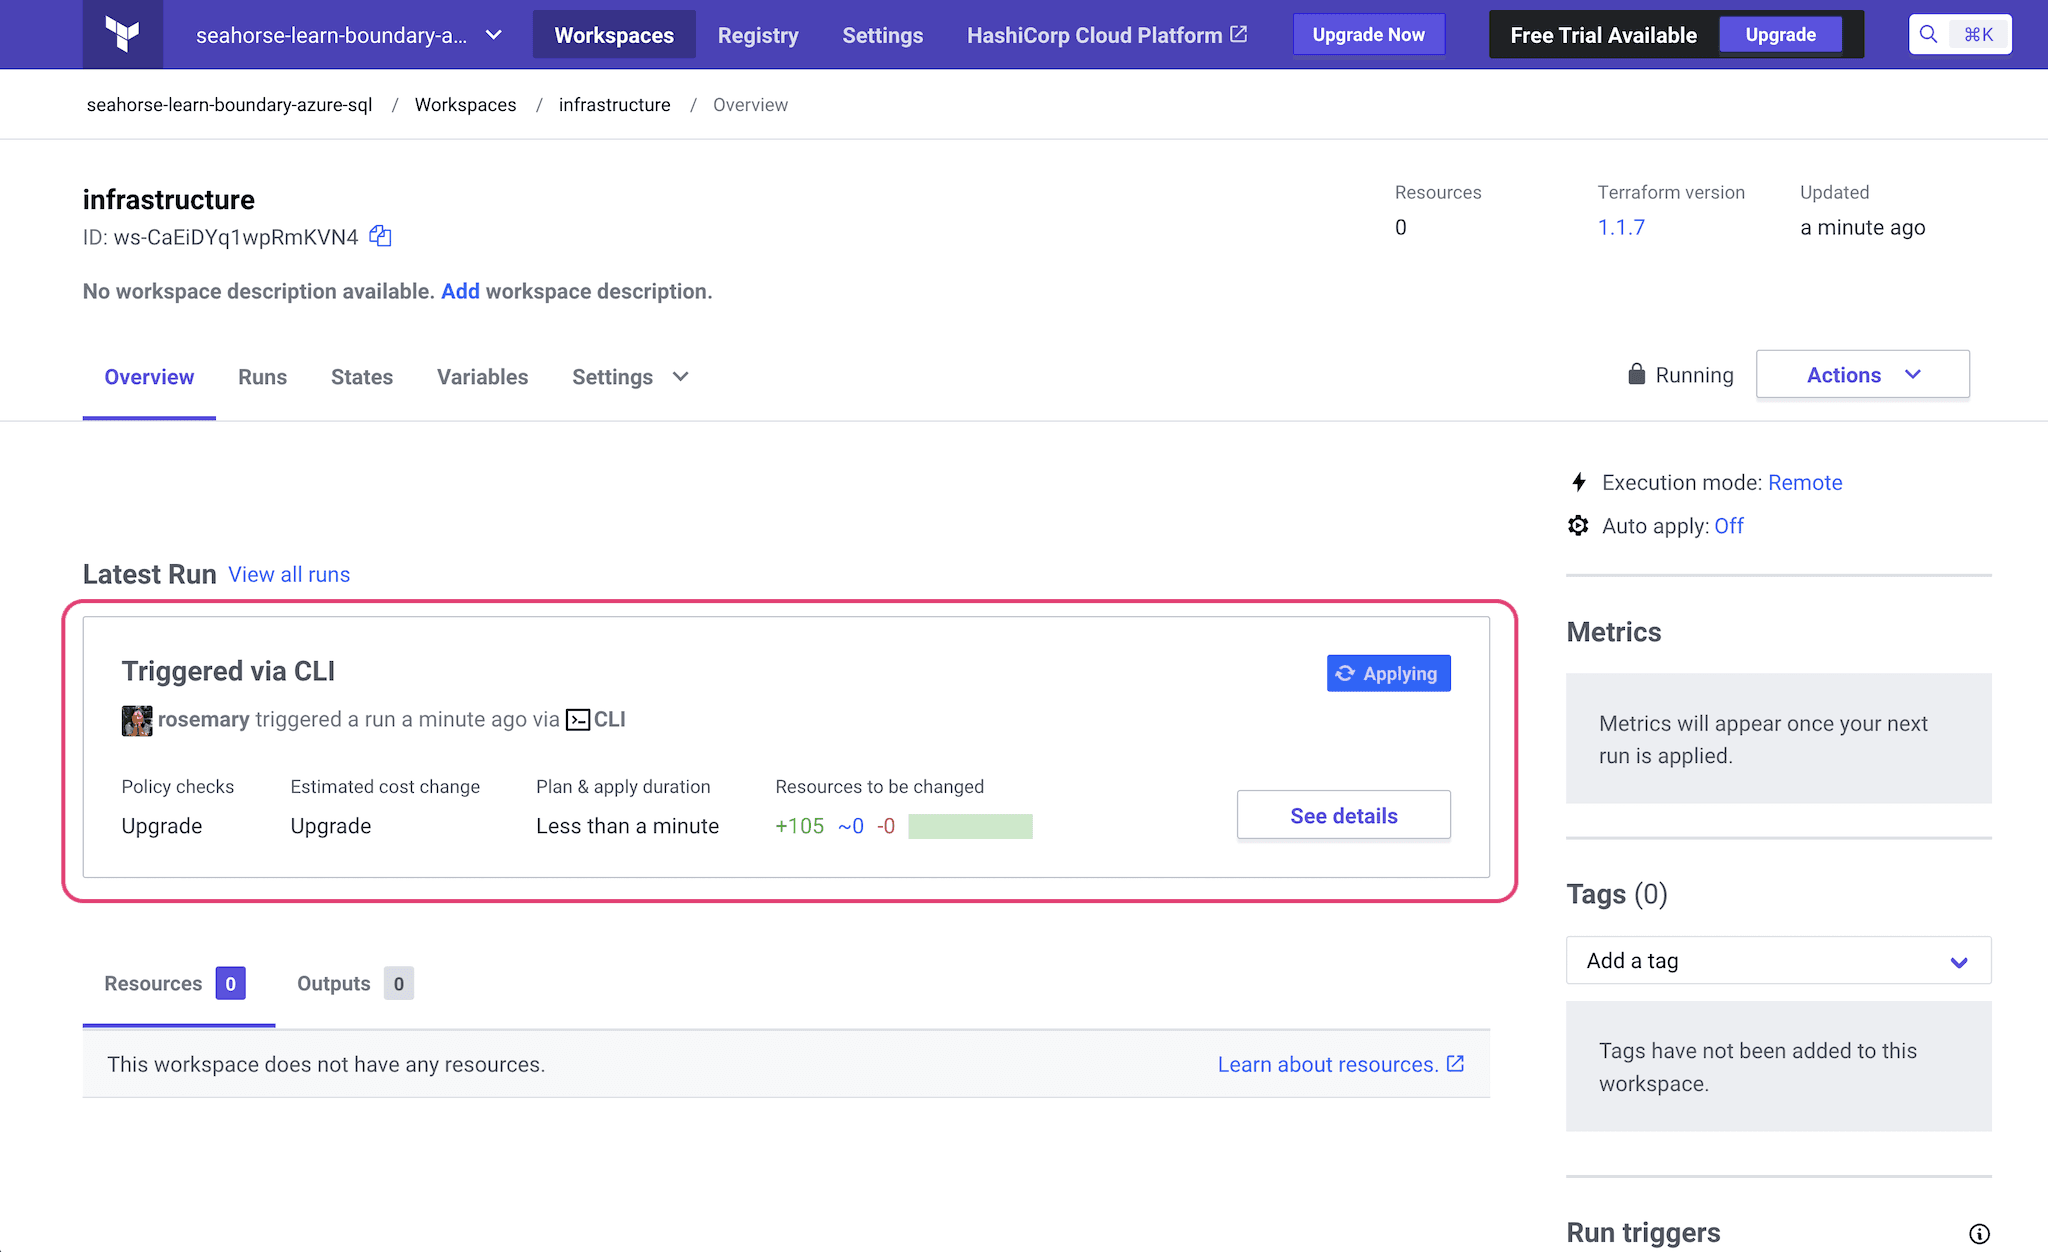Open the Actions dropdown

click(x=1863, y=374)
